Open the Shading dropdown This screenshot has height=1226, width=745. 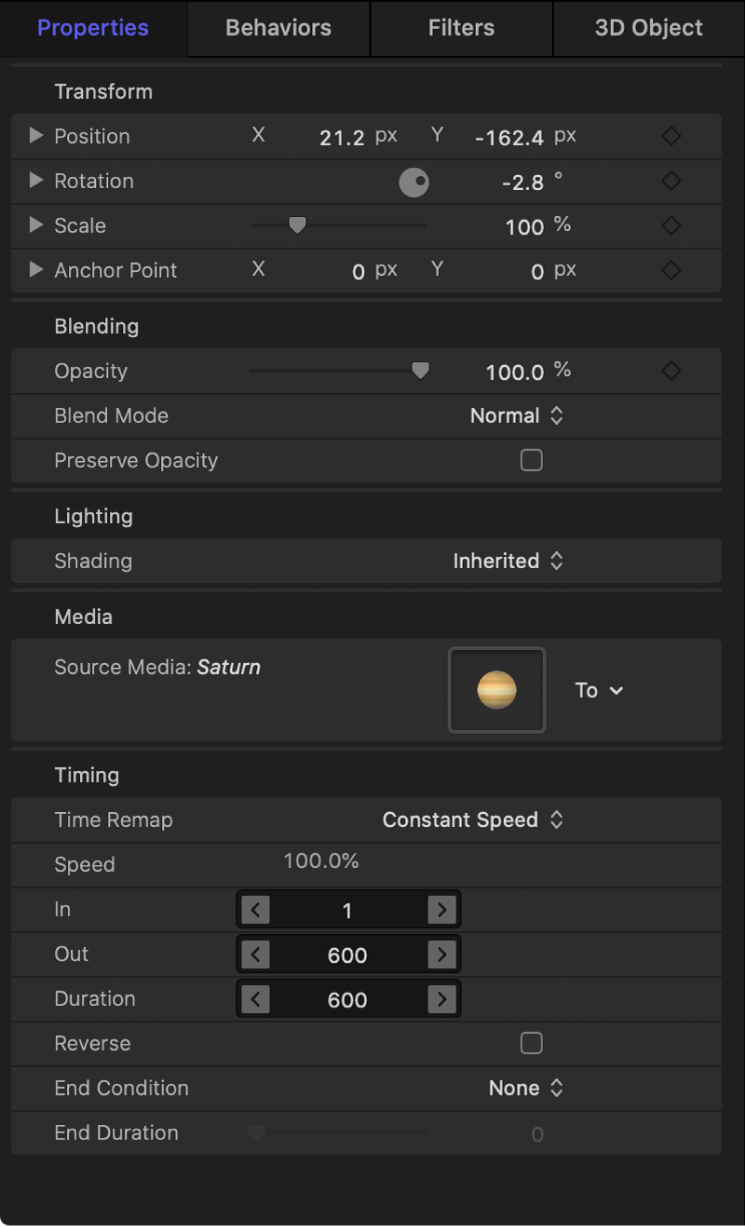[510, 561]
